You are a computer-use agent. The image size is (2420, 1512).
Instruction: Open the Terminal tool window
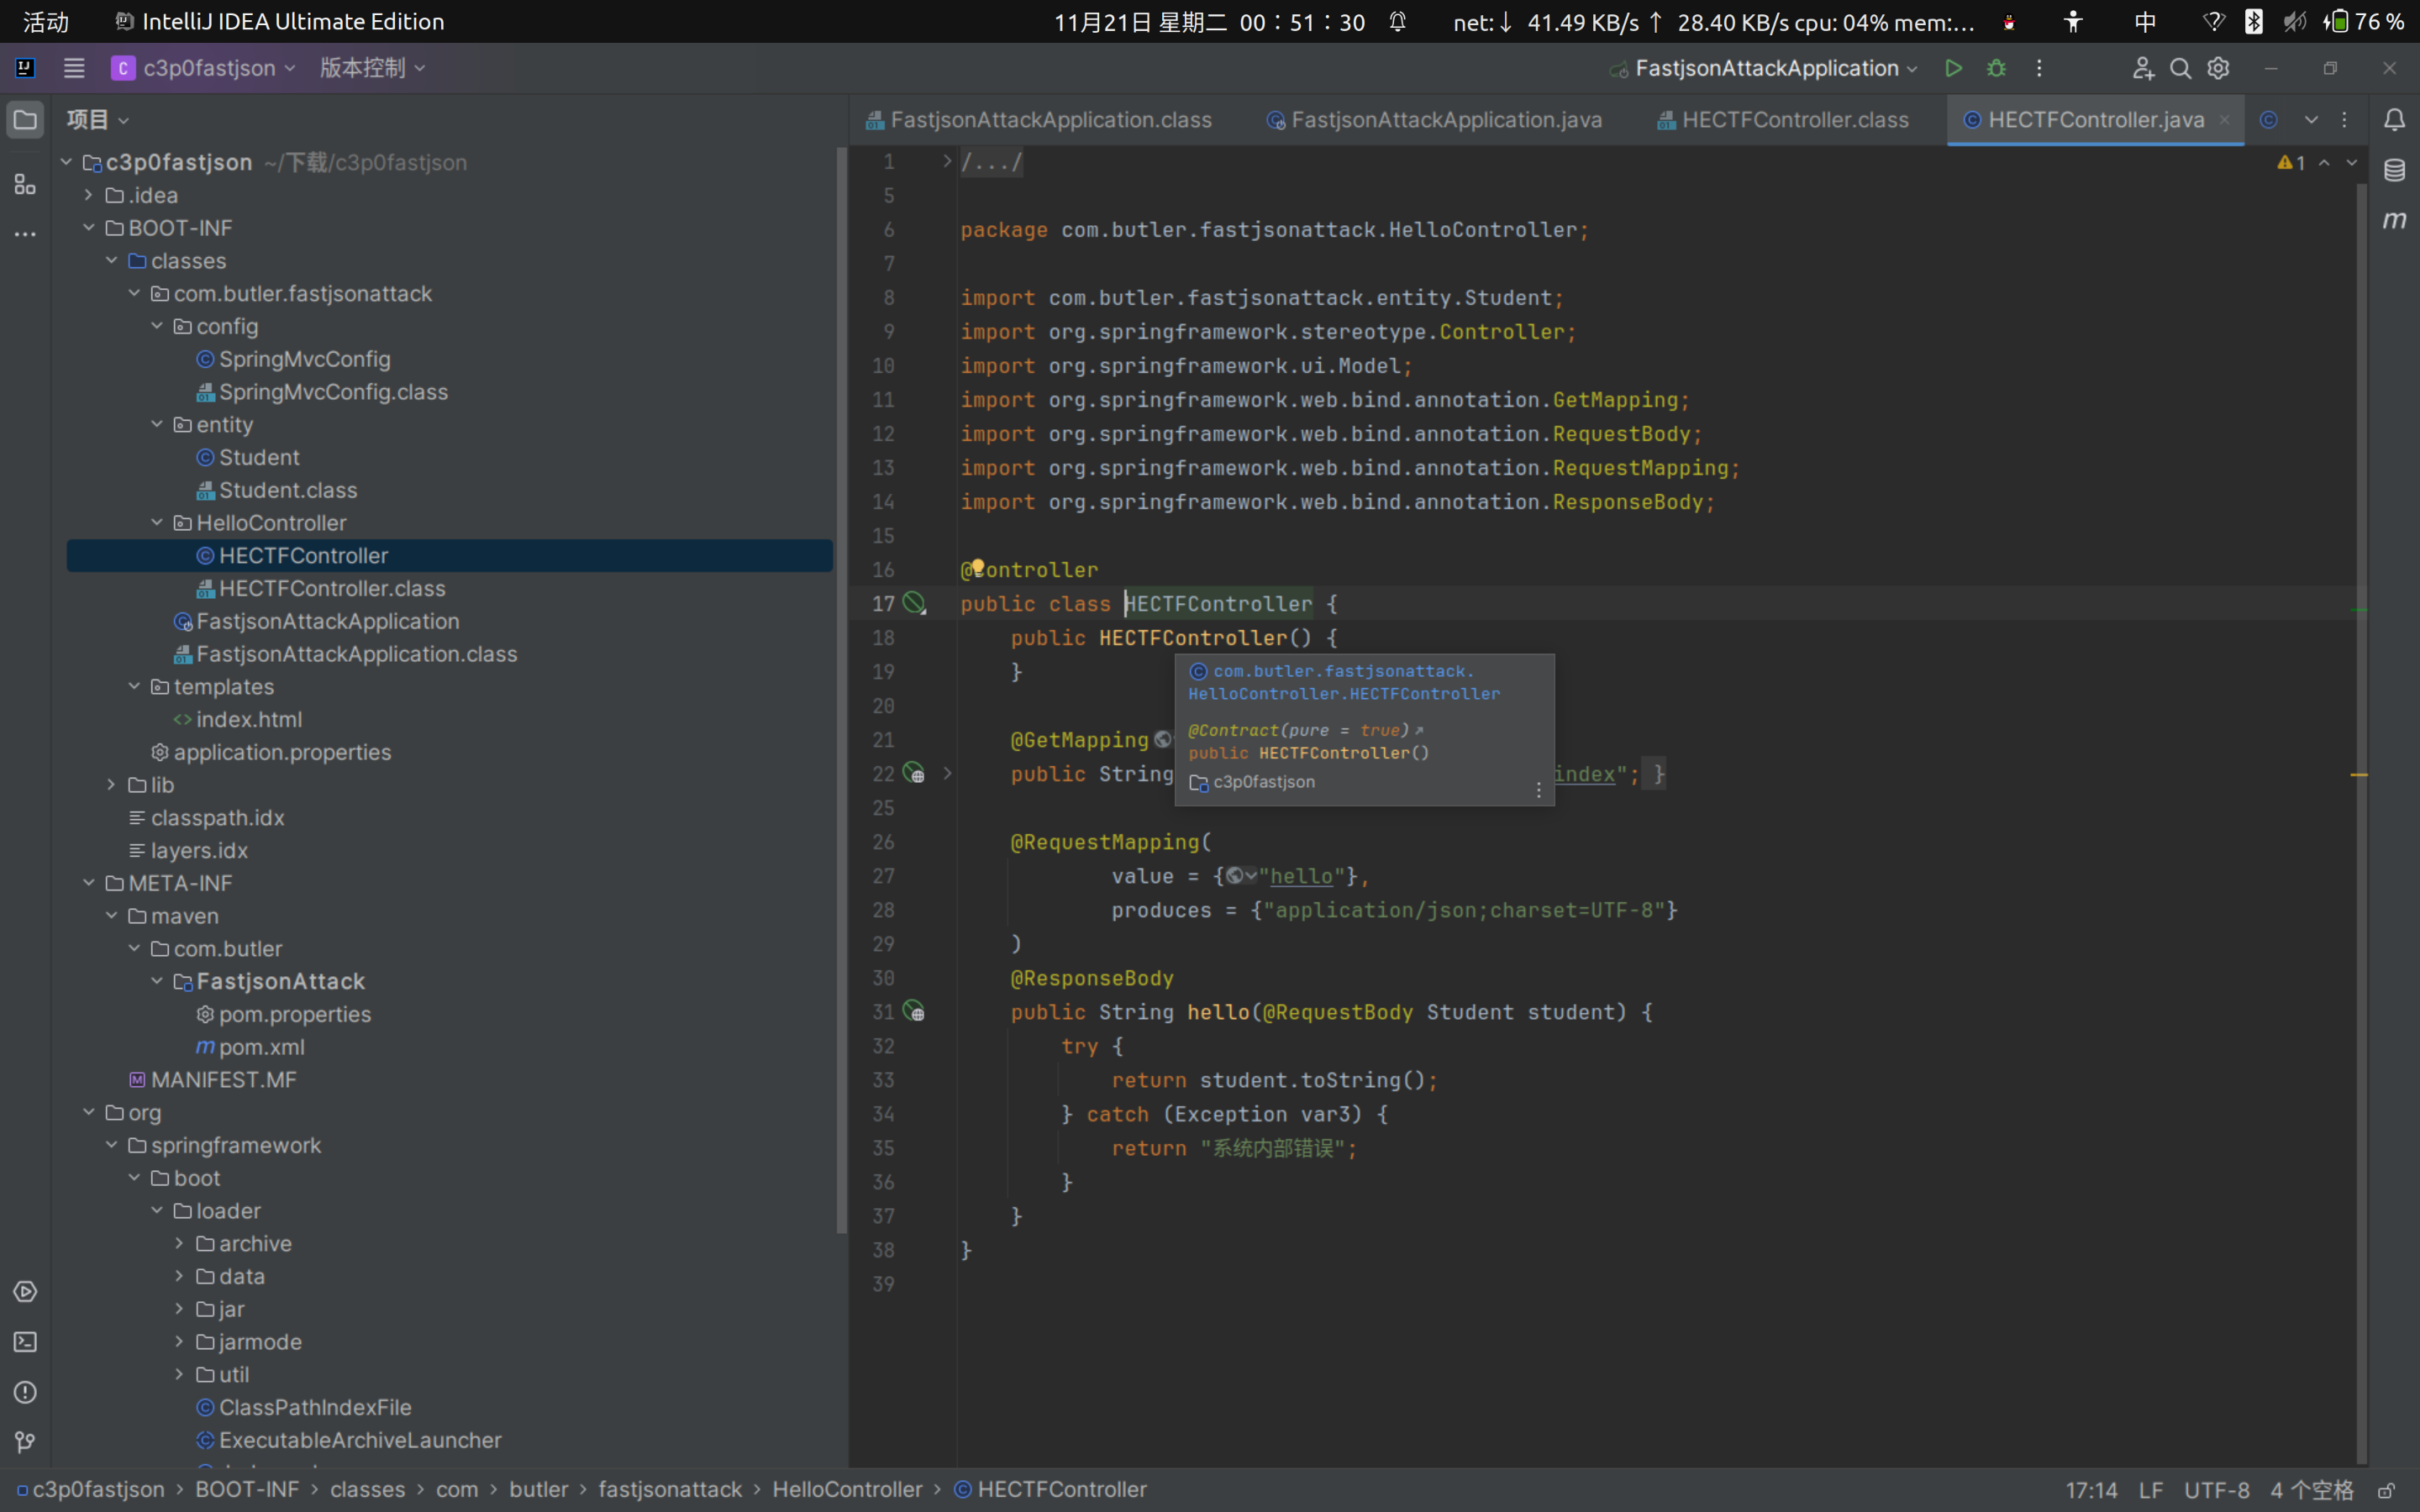25,1342
